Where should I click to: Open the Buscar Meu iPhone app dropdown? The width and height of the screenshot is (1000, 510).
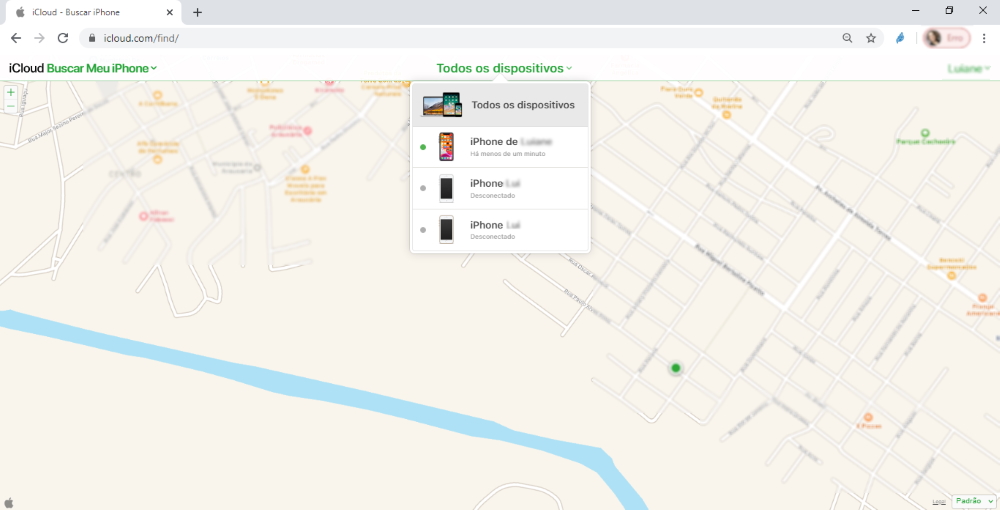[102, 68]
